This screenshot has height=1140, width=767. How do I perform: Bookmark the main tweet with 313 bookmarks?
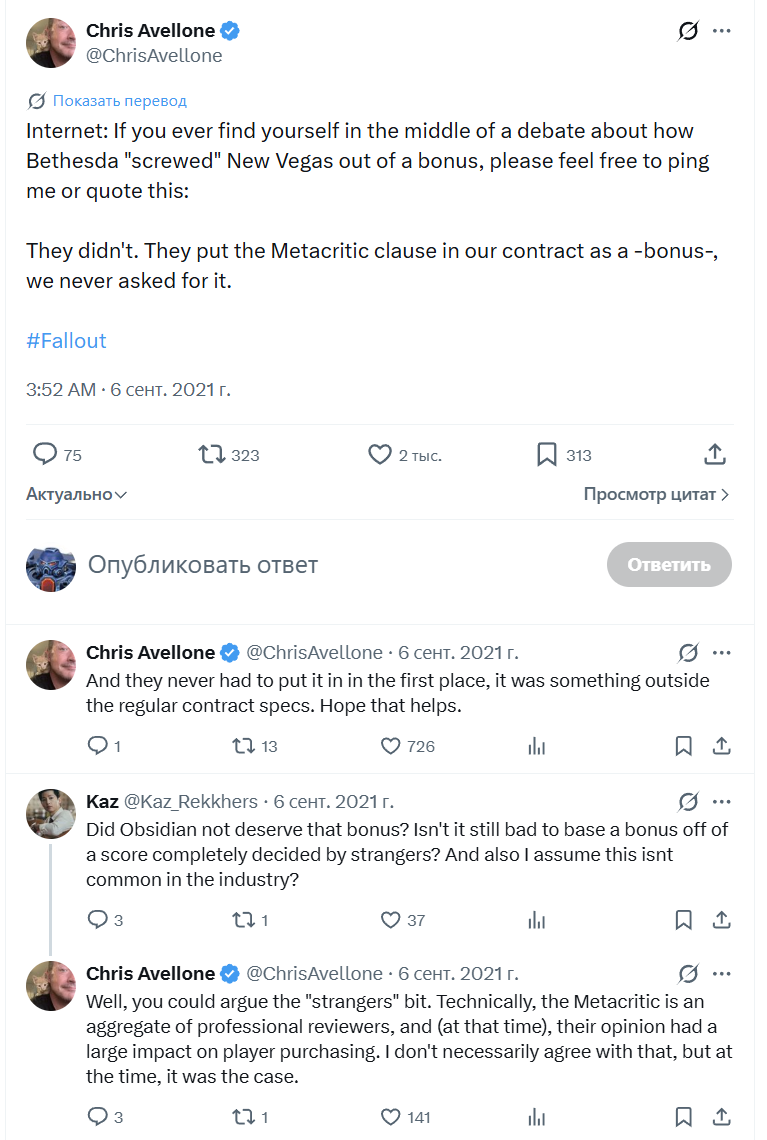click(546, 455)
